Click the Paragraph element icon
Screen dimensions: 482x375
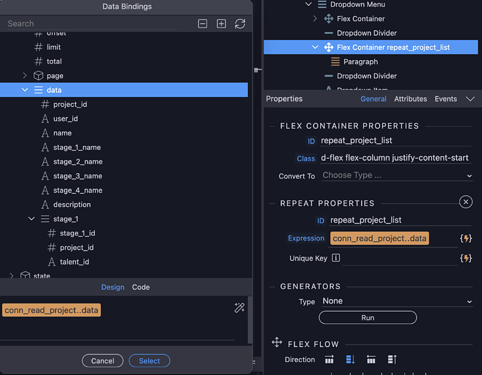point(335,62)
